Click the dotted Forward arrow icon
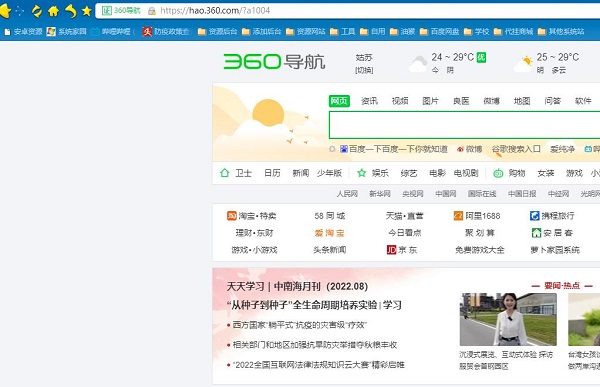 point(20,11)
